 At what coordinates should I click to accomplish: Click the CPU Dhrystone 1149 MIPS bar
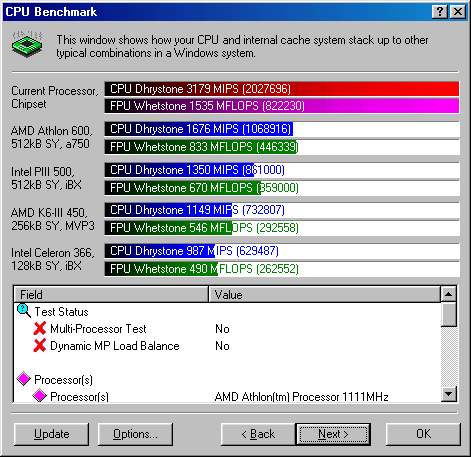click(x=282, y=210)
